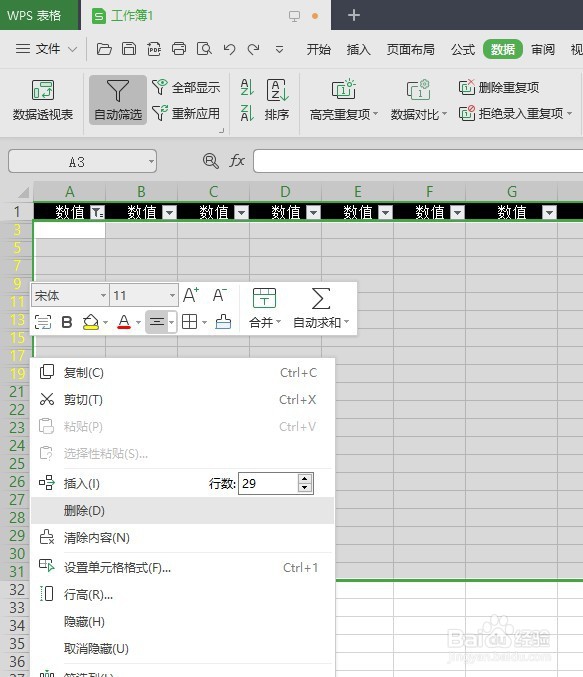
Task: Sort ascending with the A-Z icon
Action: point(247,87)
